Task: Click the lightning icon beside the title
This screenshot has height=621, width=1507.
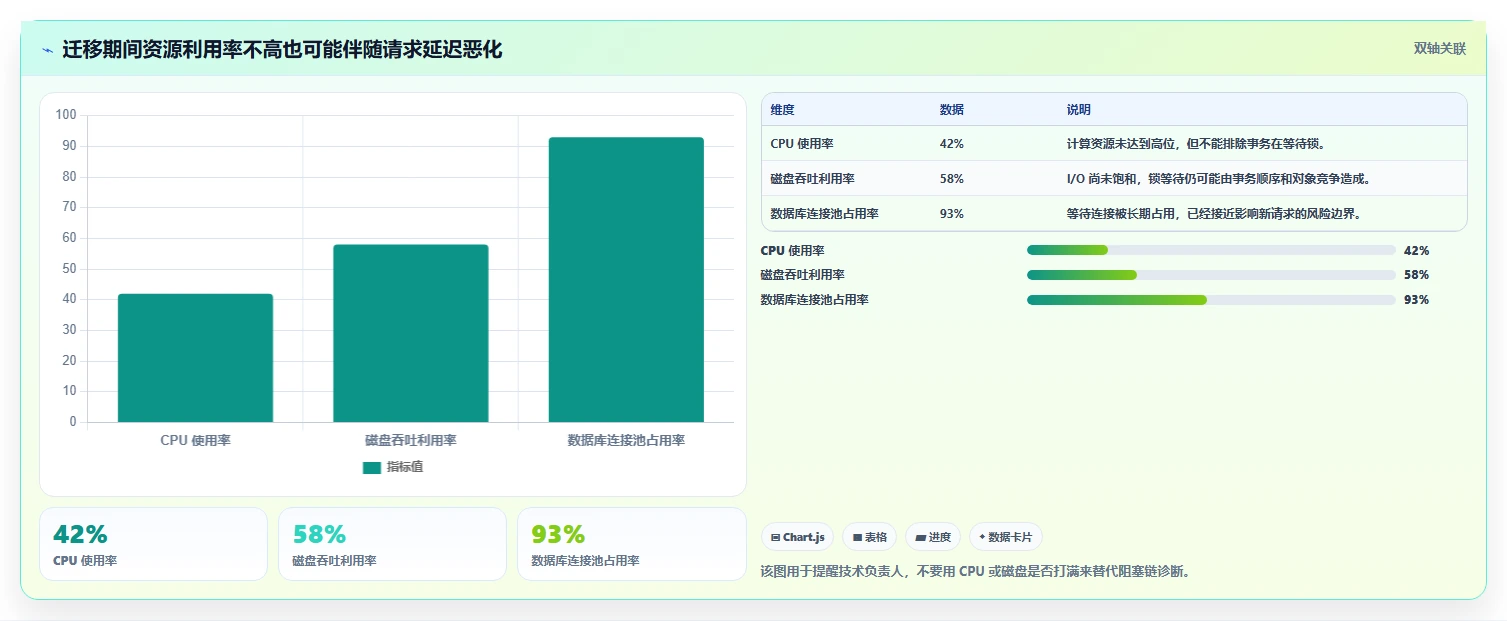Action: point(47,50)
